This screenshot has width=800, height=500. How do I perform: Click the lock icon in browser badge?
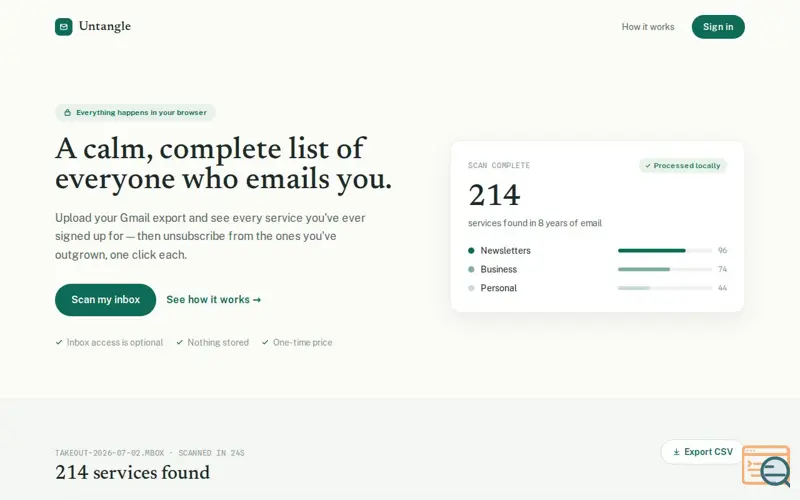coord(67,113)
